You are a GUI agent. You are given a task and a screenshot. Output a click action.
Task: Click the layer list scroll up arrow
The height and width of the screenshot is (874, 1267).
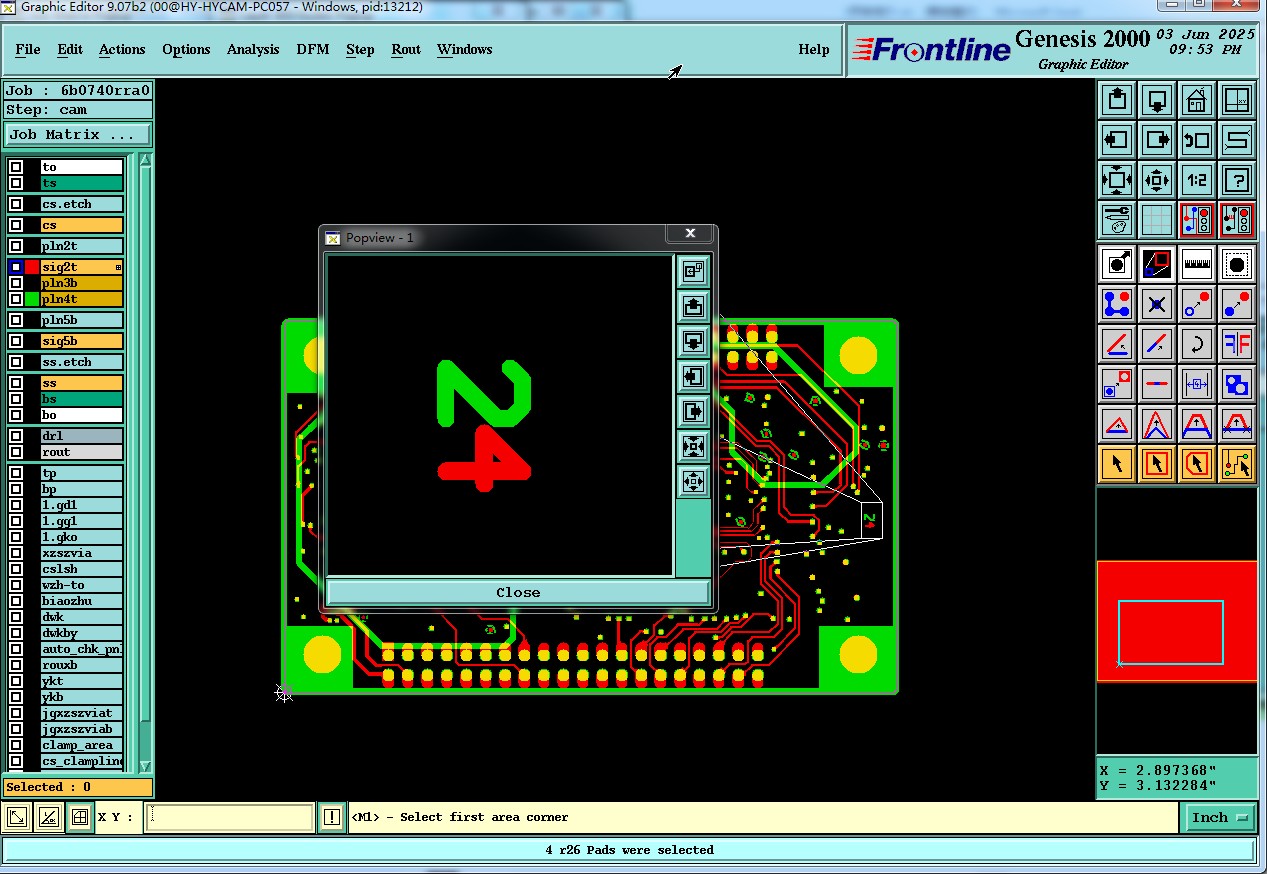[145, 161]
